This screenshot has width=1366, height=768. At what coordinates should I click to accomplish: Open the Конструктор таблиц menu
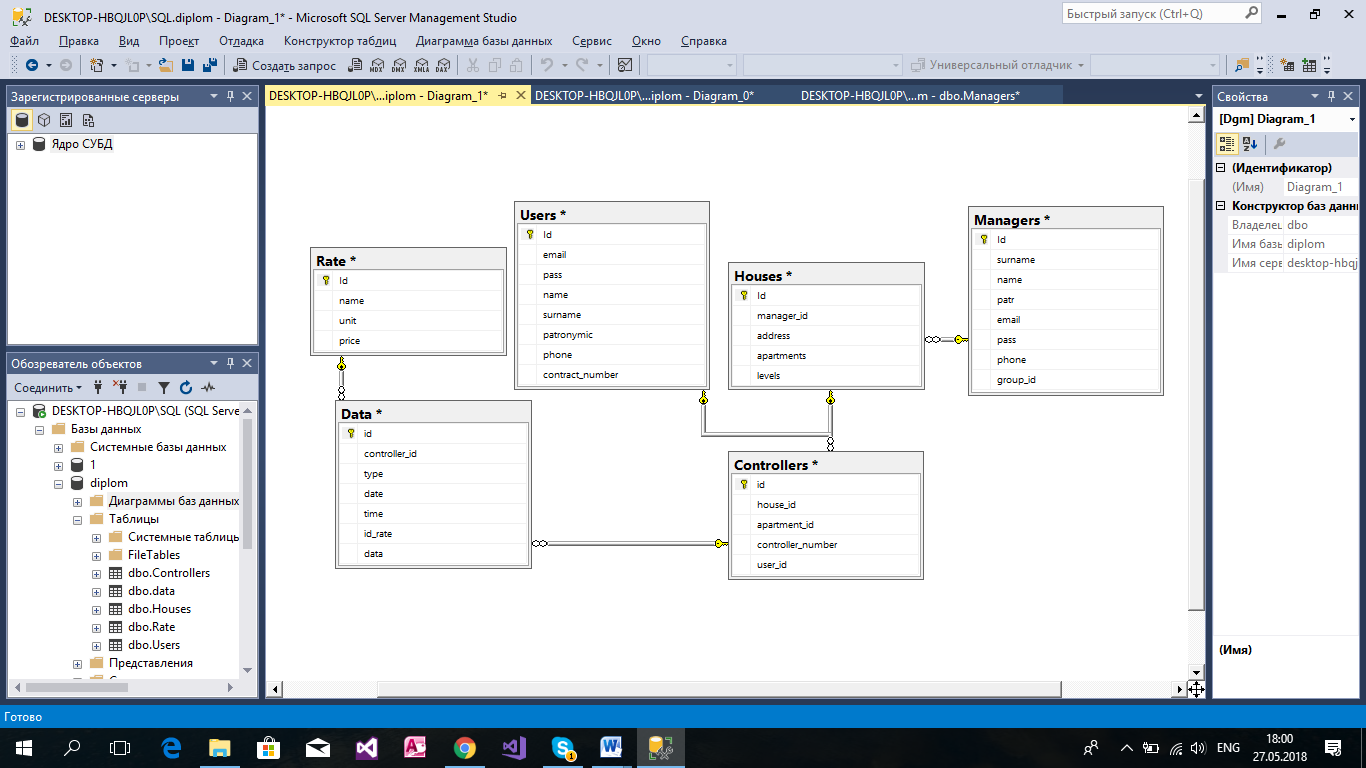[340, 41]
